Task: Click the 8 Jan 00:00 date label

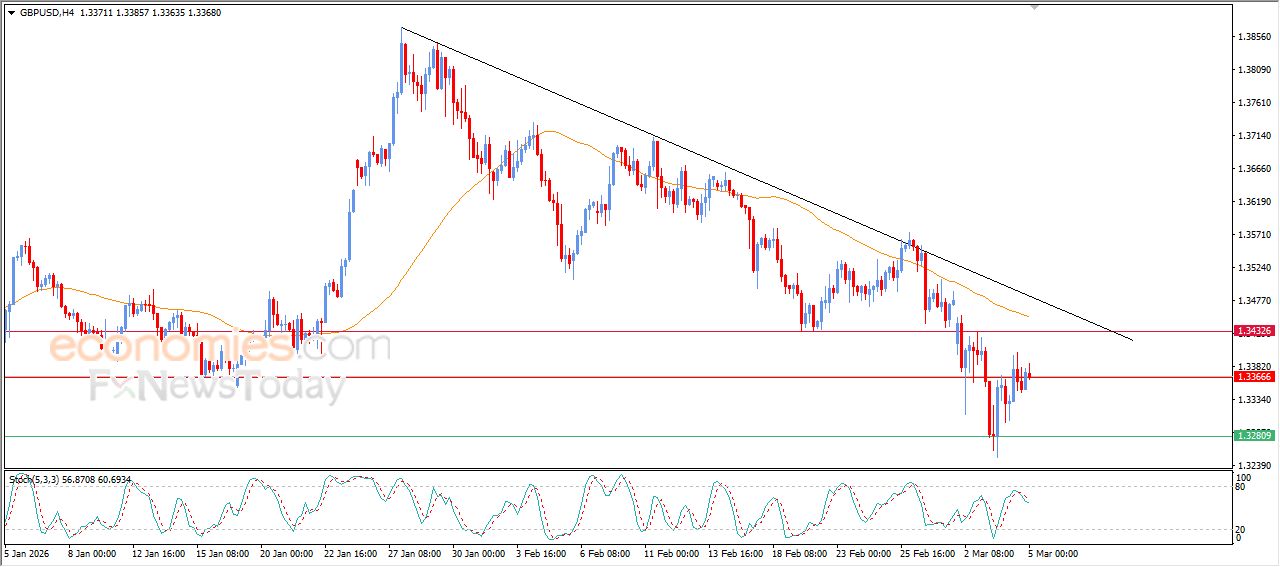Action: (x=91, y=553)
